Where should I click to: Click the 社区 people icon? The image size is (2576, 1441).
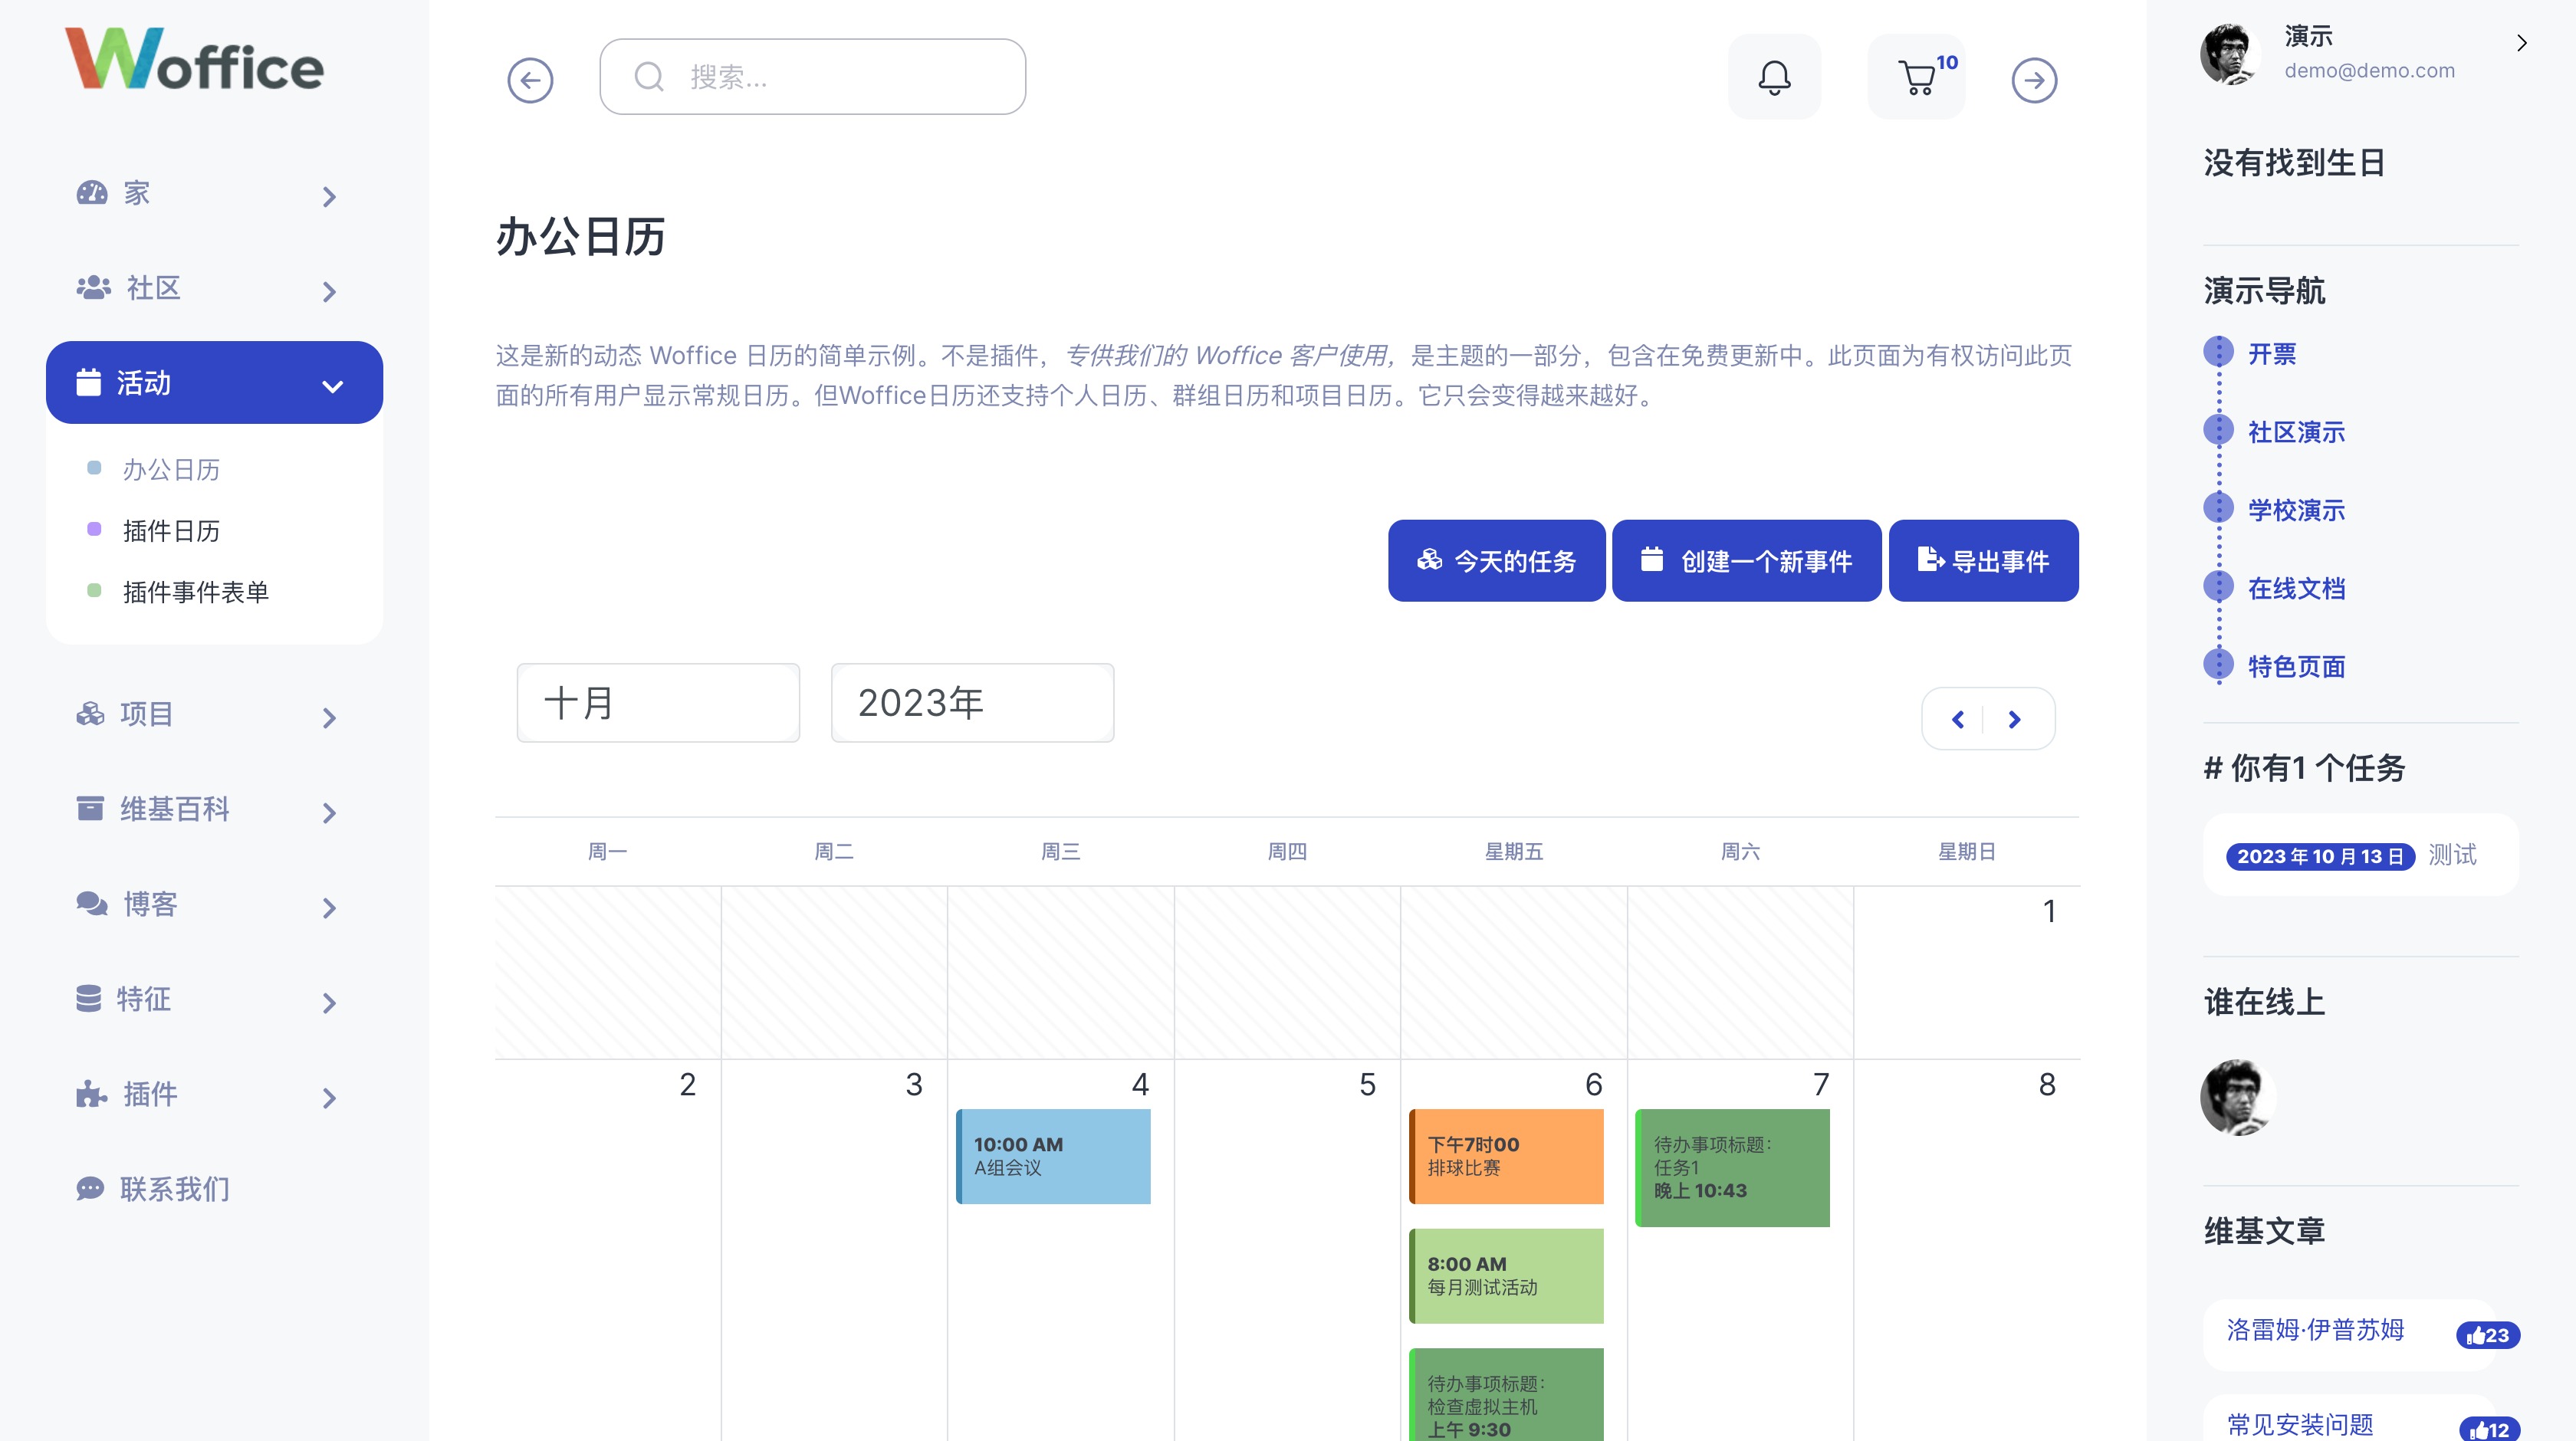[93, 287]
